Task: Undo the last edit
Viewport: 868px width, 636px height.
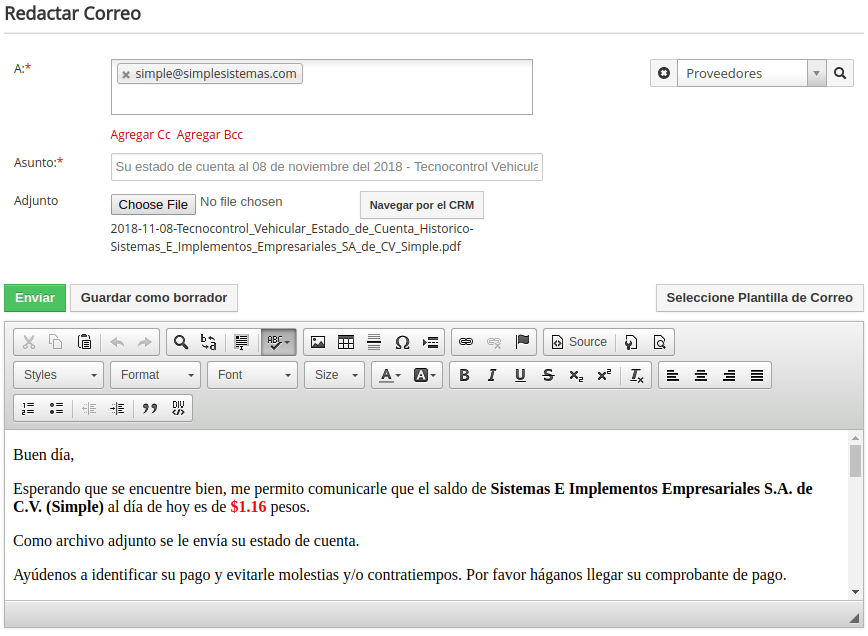Action: point(117,342)
